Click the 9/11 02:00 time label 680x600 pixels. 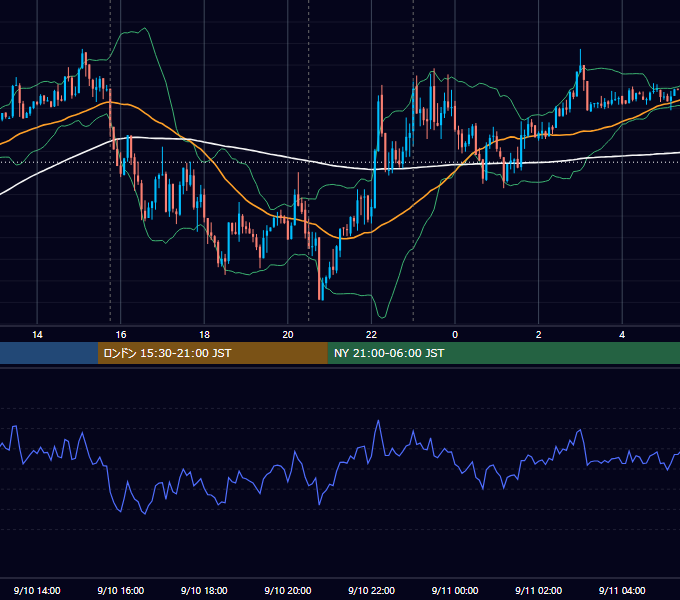coord(538,590)
